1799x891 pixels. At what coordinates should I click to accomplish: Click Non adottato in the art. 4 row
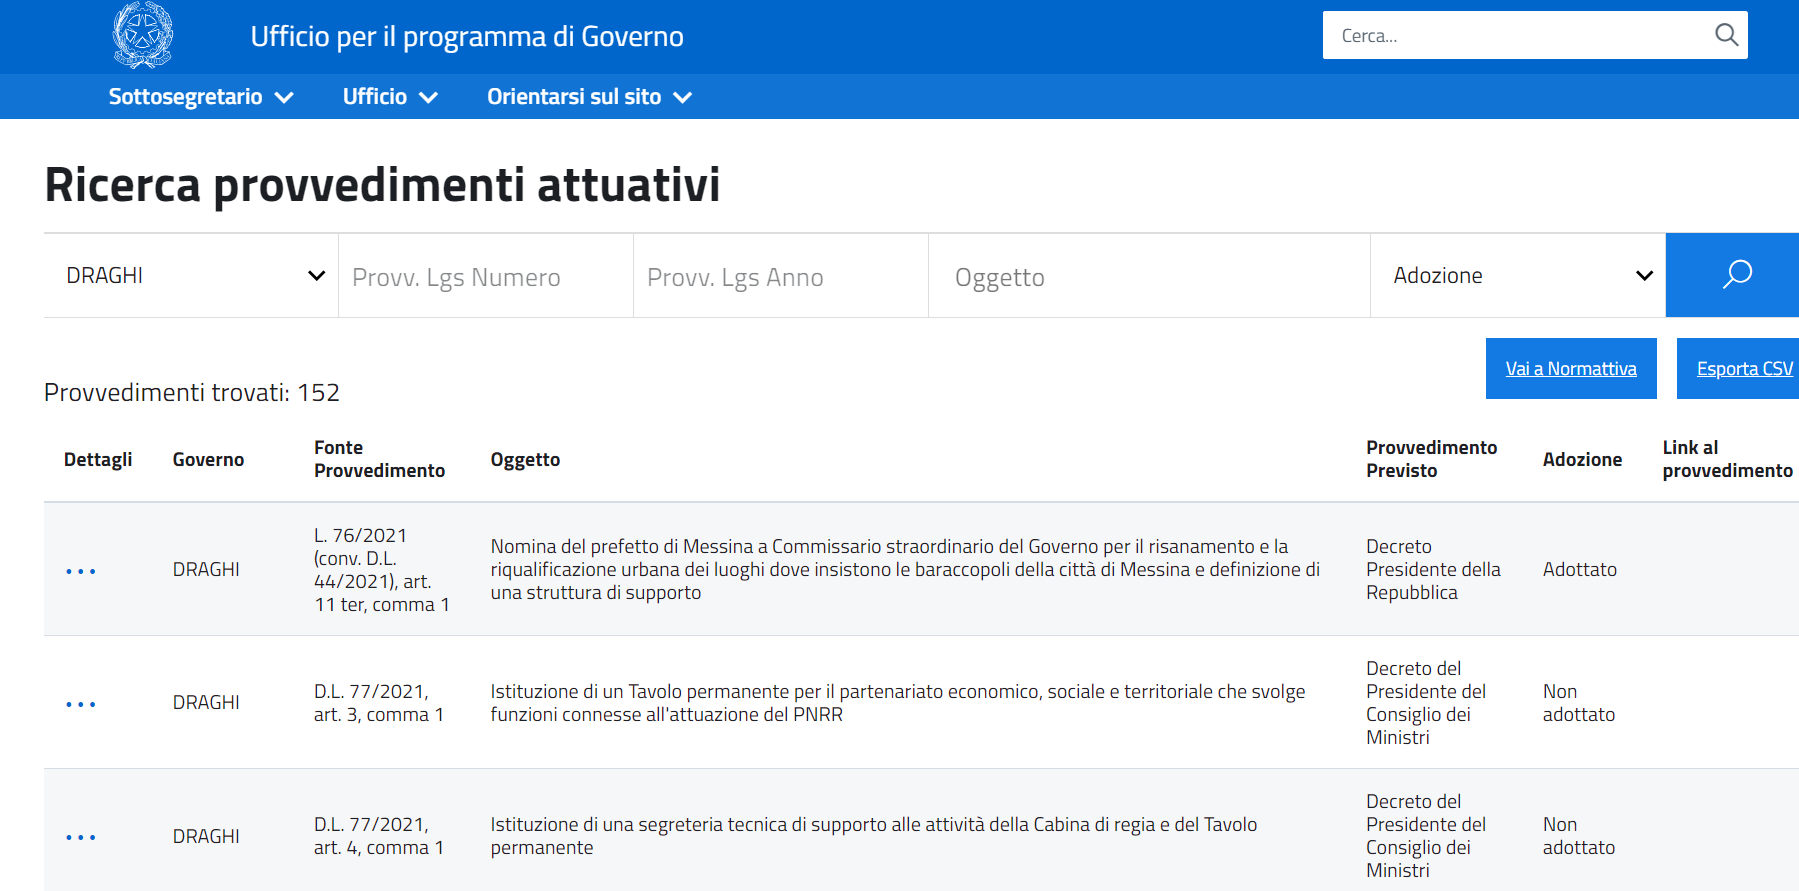(x=1578, y=836)
